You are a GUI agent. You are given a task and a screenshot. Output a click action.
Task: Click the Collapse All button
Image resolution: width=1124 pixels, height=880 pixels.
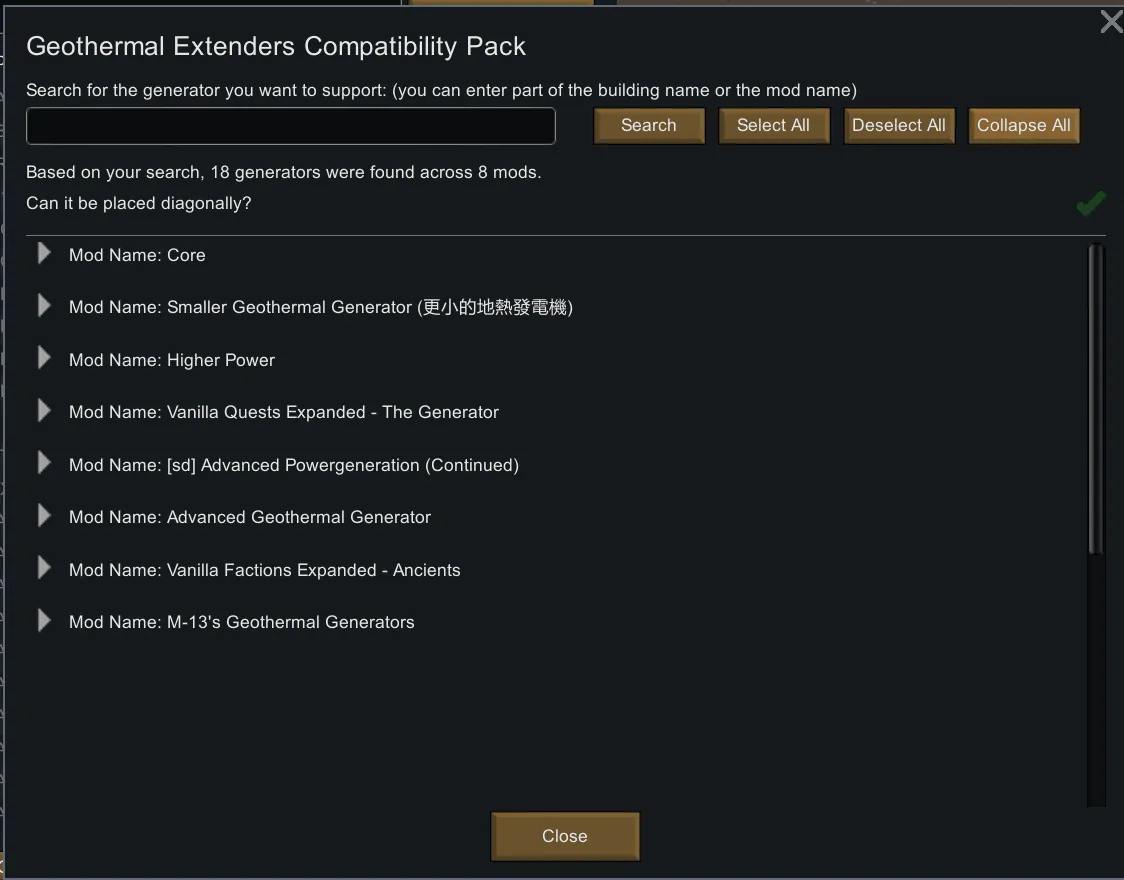click(x=1023, y=126)
